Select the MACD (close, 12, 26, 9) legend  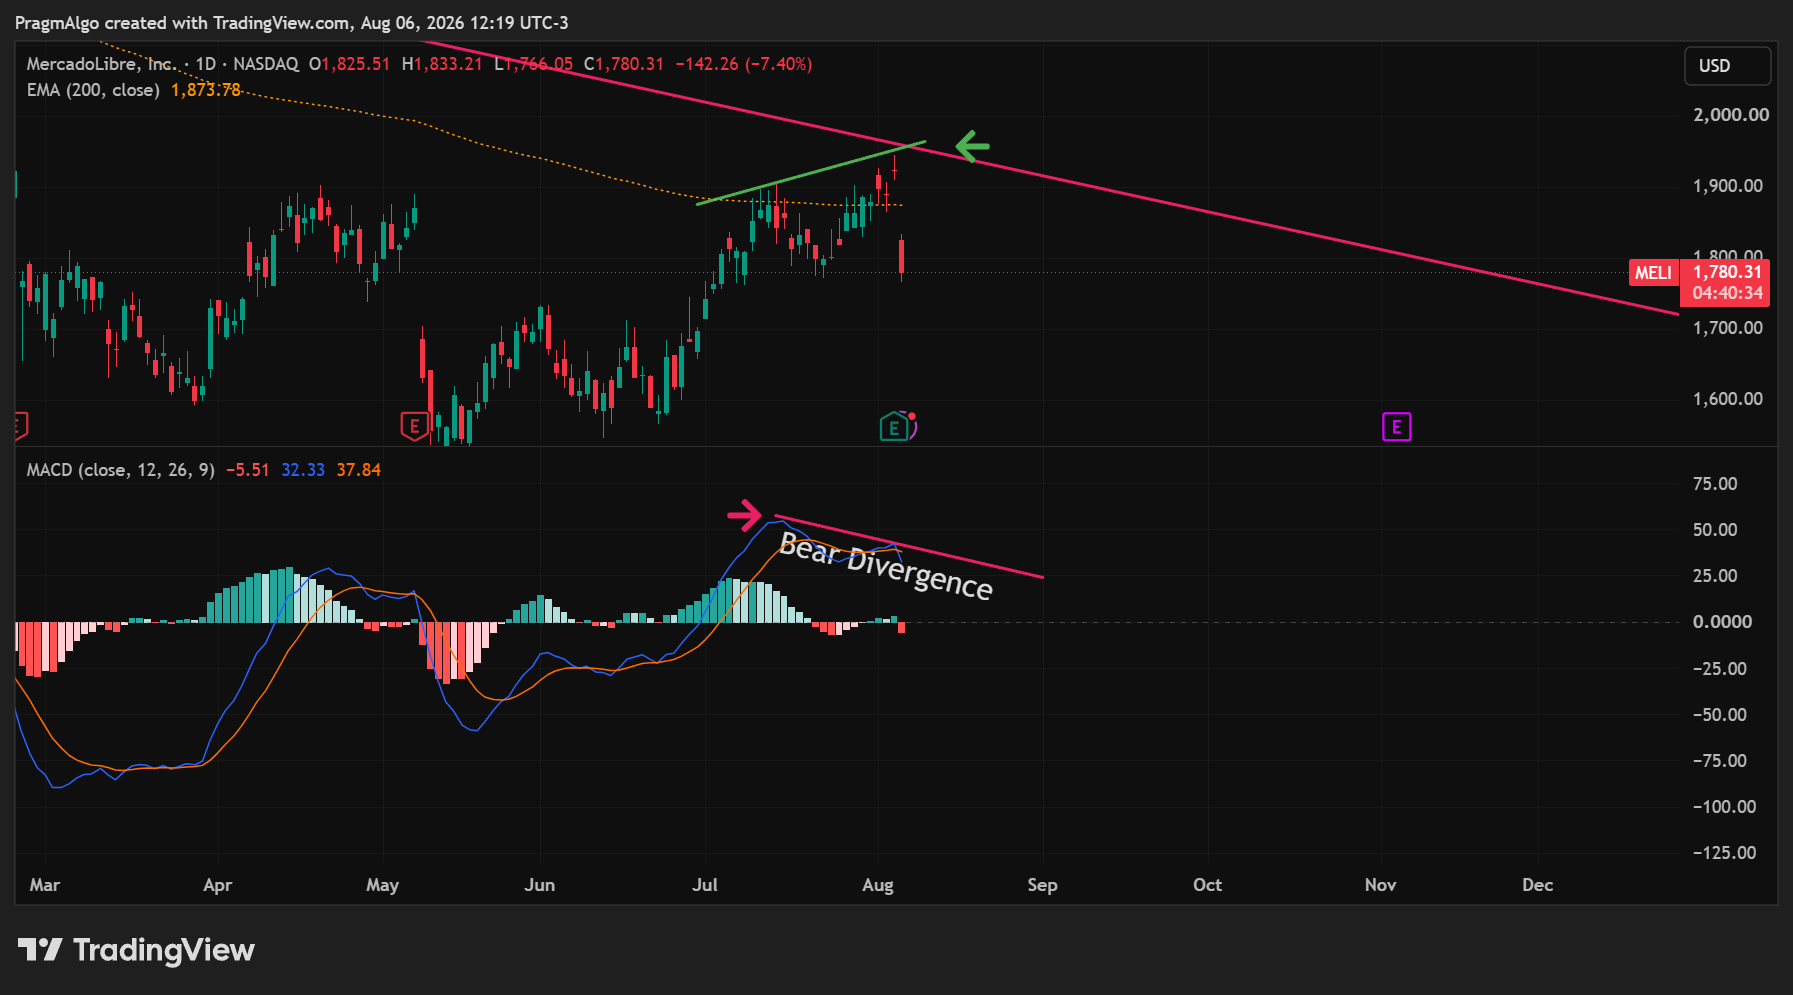(121, 470)
